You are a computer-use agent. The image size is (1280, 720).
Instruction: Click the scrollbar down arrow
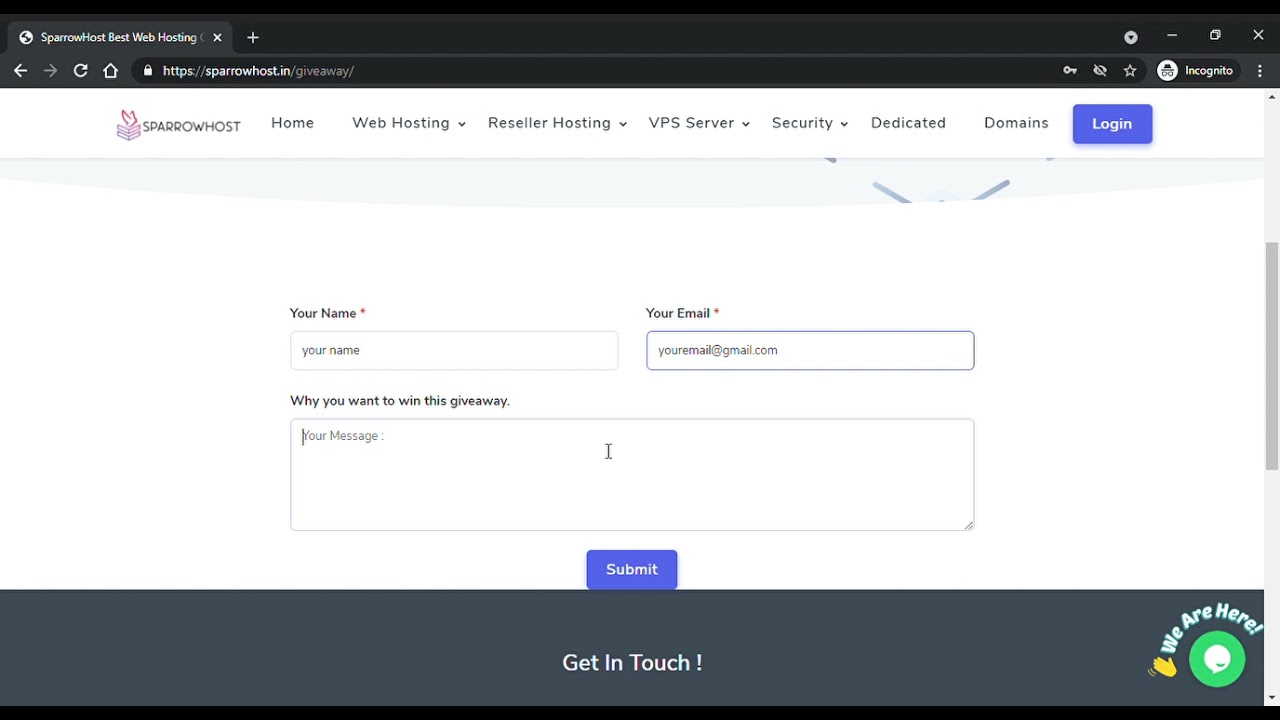pyautogui.click(x=1272, y=697)
